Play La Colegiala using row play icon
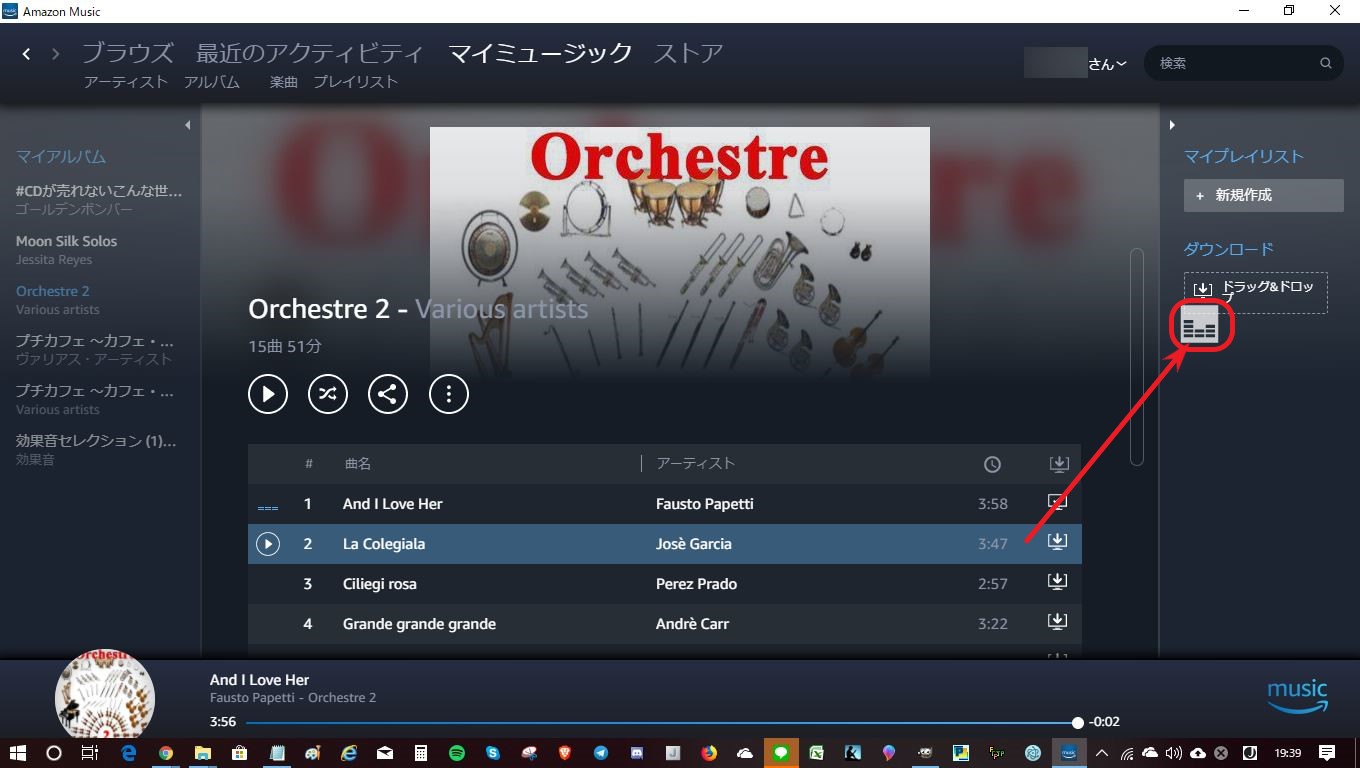The width and height of the screenshot is (1360, 768). tap(268, 544)
